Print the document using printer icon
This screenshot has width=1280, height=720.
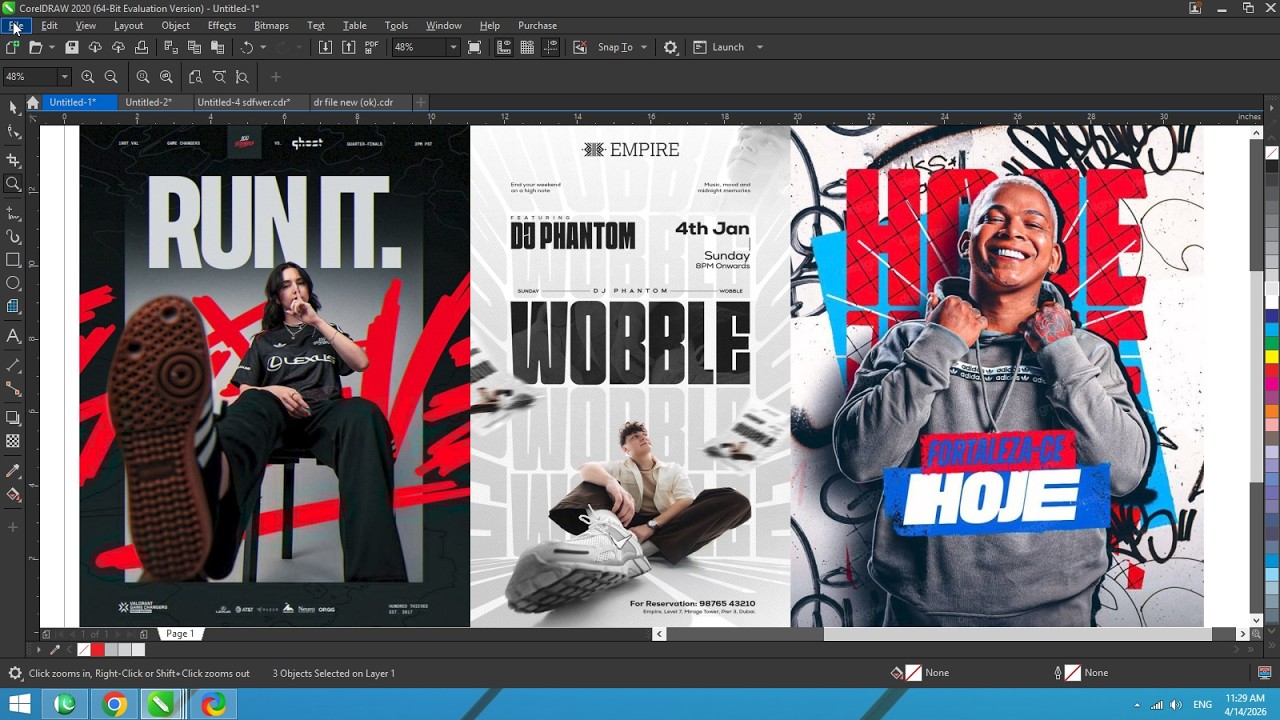point(141,47)
